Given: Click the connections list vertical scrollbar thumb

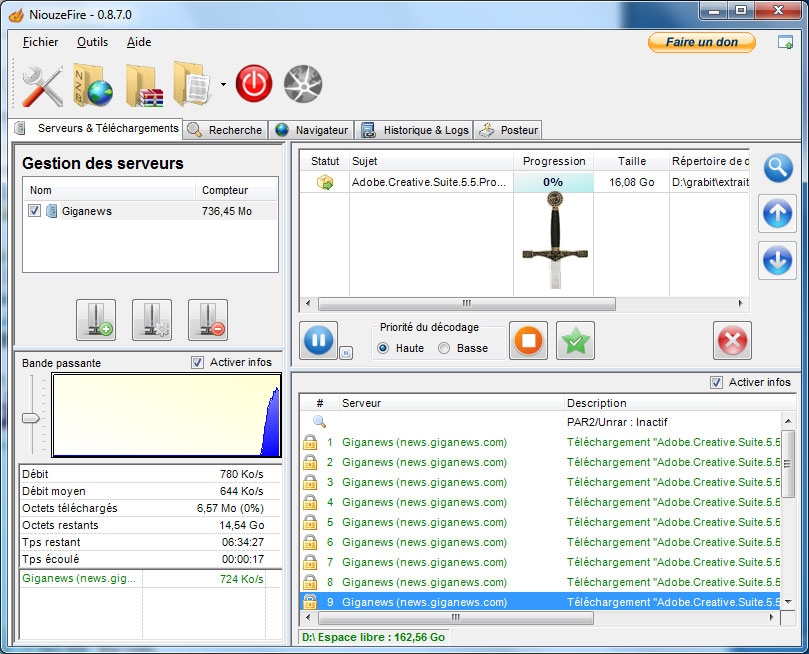Looking at the screenshot, I should point(787,464).
